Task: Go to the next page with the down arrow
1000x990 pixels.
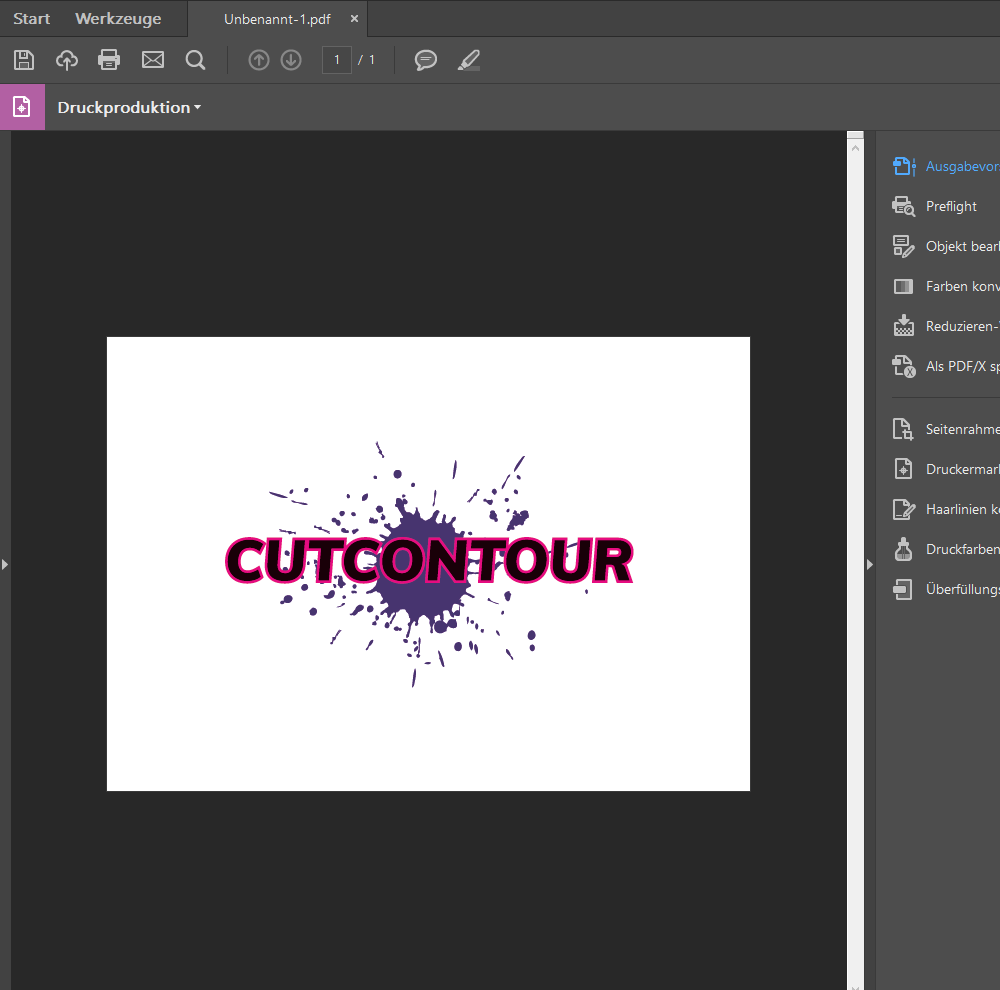Action: click(290, 60)
